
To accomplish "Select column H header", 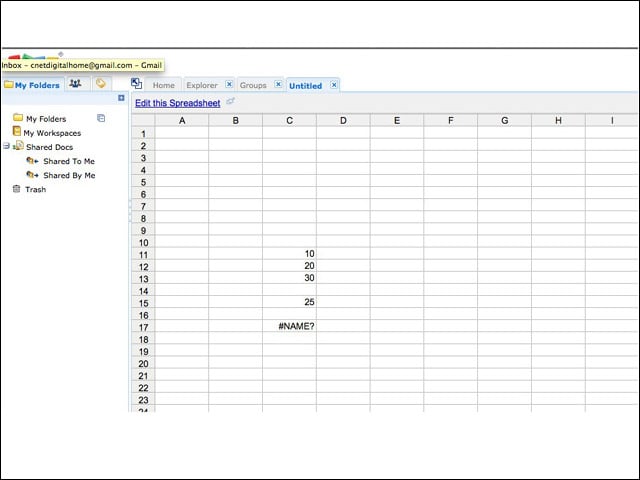I will click(558, 120).
